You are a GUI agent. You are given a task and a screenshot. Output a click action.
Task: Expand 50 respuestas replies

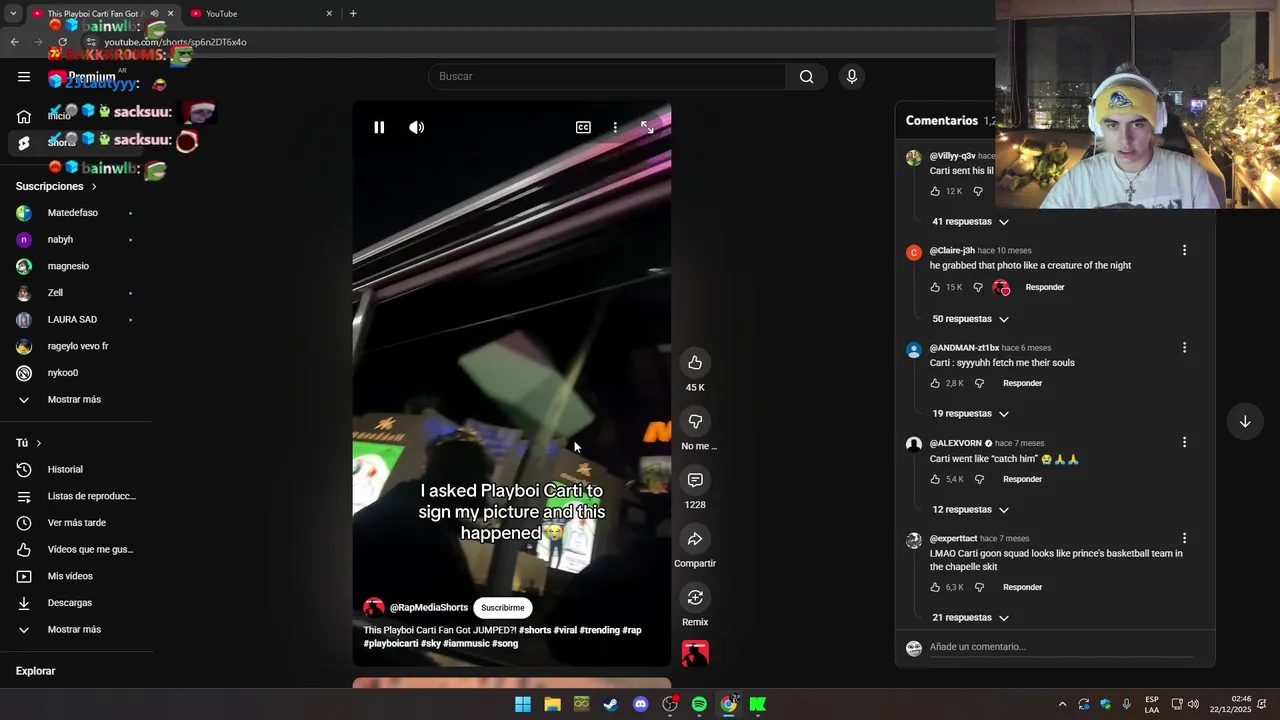(970, 319)
